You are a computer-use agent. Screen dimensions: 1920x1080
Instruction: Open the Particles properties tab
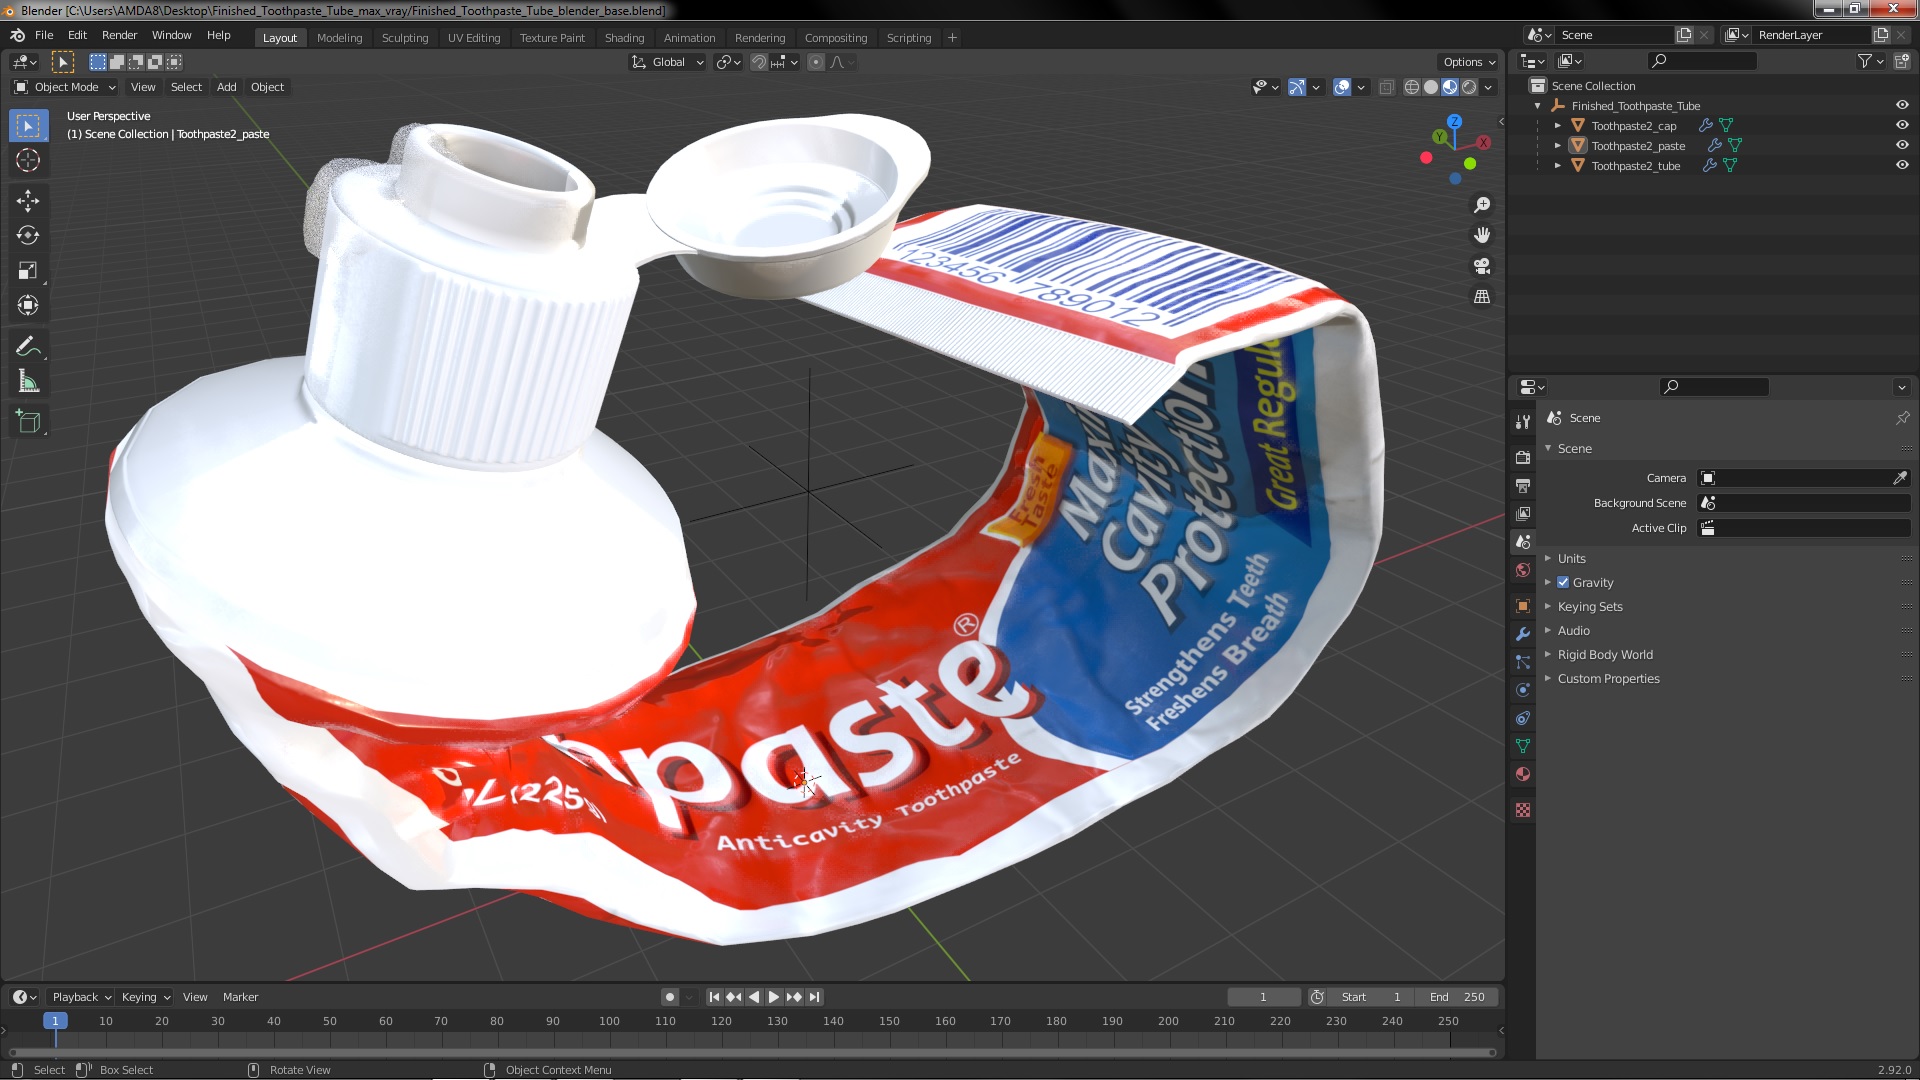pyautogui.click(x=1523, y=662)
